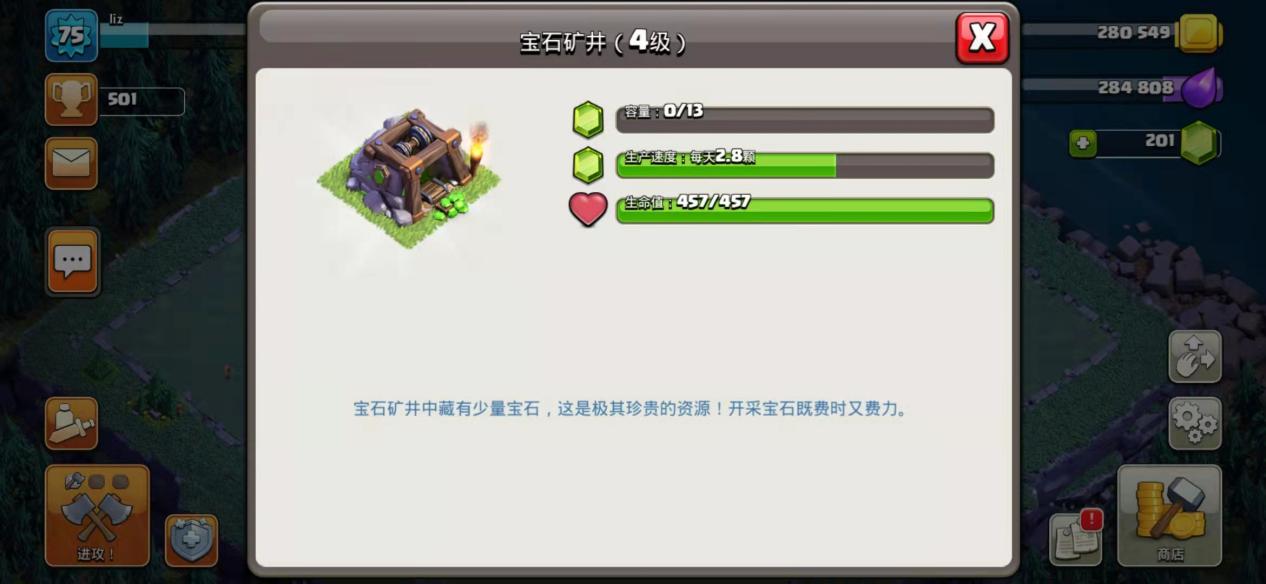Open the army sword troop icon

[x=71, y=423]
